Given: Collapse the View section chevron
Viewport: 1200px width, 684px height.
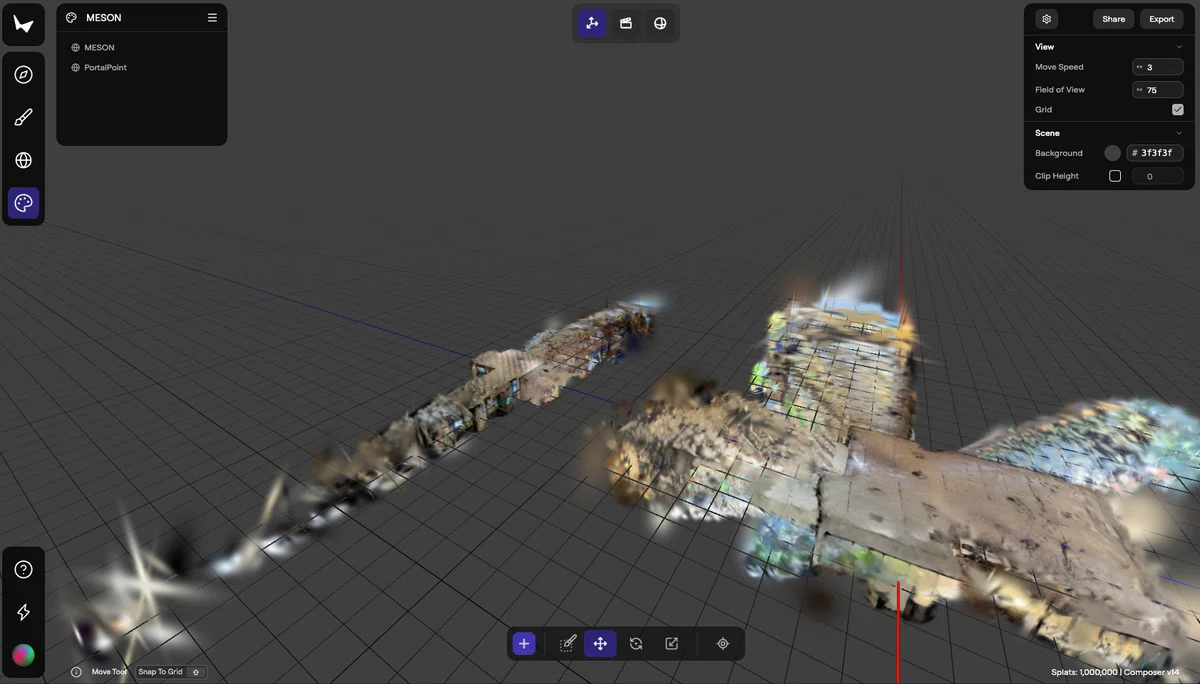Looking at the screenshot, I should [1179, 47].
